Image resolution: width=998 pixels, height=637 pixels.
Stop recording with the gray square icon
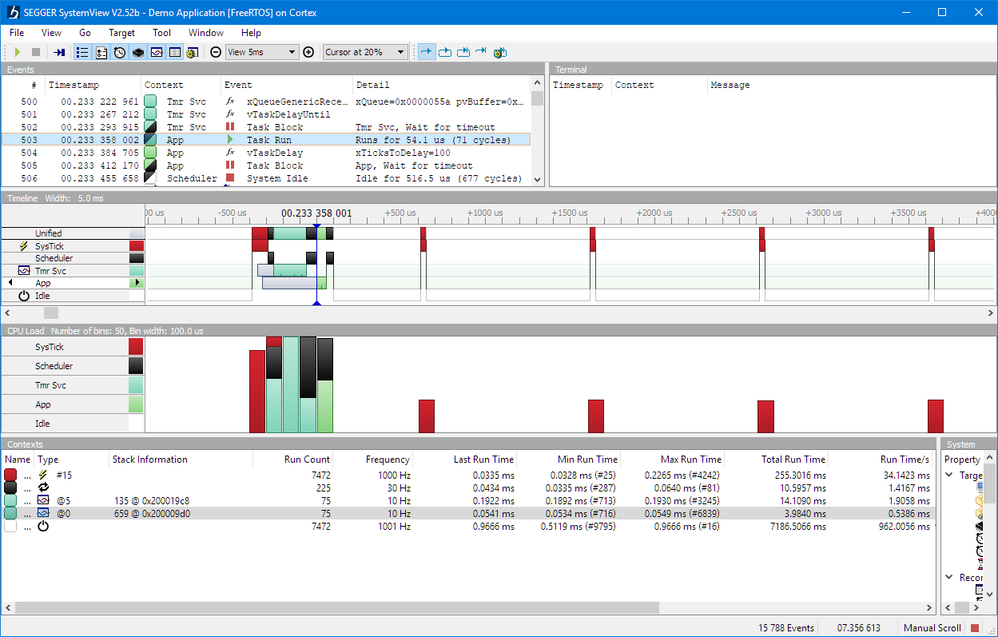click(x=36, y=52)
